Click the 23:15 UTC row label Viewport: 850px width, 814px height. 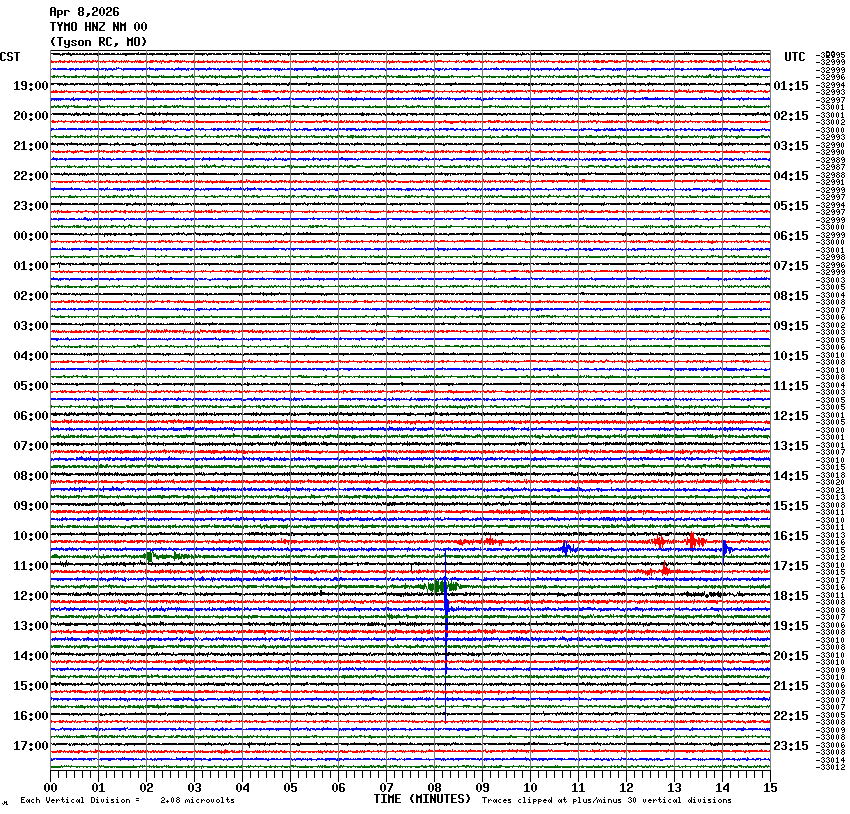click(x=791, y=746)
